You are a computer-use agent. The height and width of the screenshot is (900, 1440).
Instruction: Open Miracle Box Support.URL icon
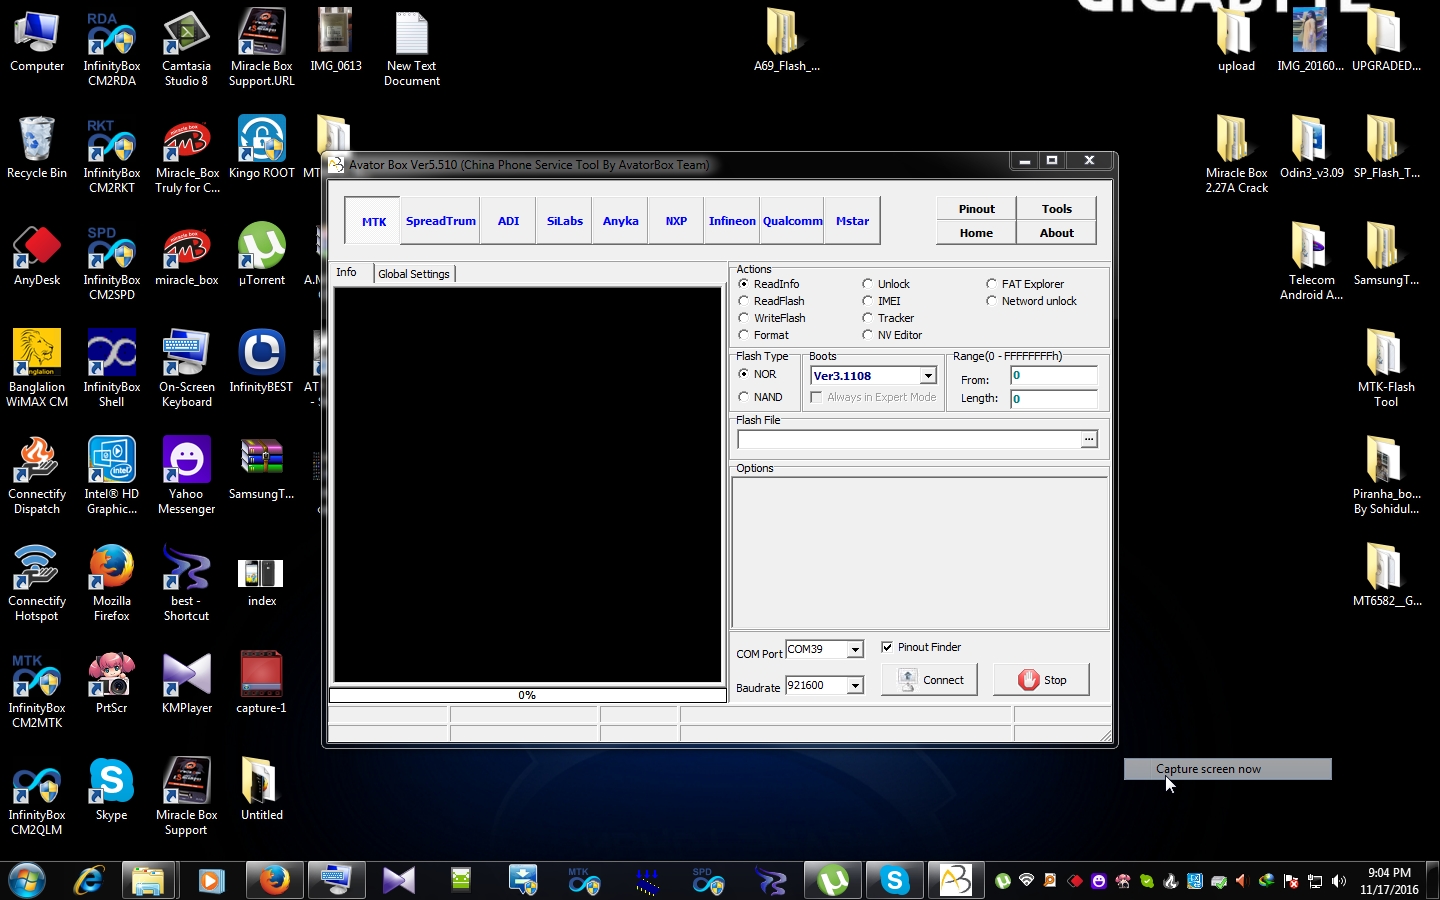pos(262,50)
